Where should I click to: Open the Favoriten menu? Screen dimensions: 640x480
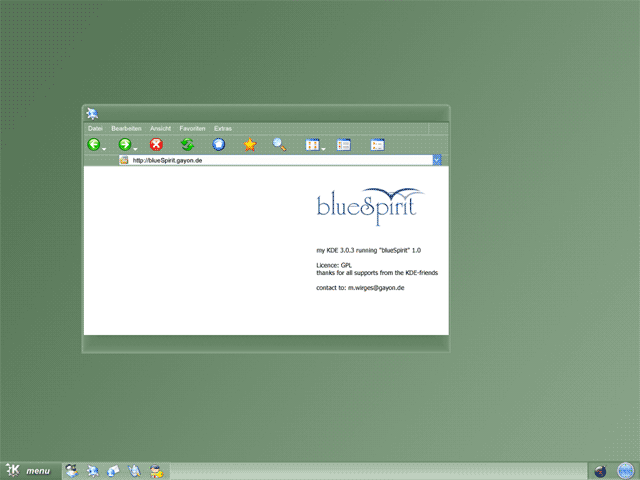click(x=192, y=129)
